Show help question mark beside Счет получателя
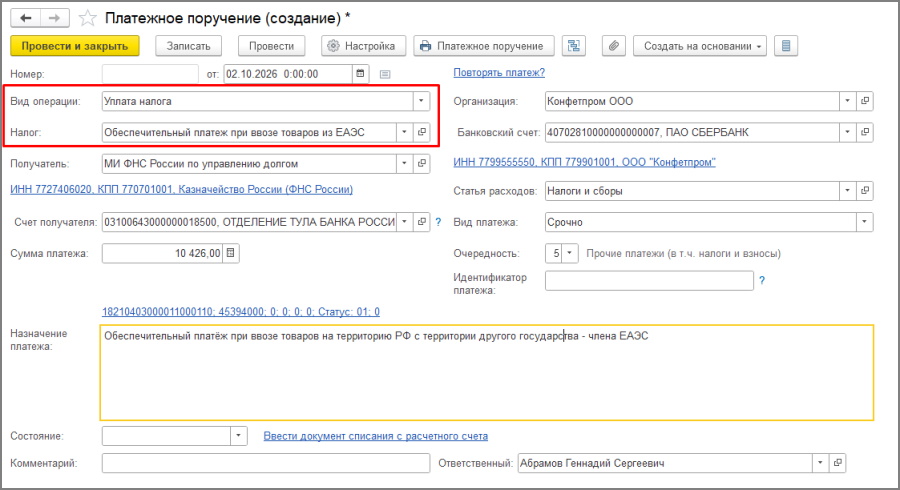This screenshot has height=490, width=900. coord(439,222)
